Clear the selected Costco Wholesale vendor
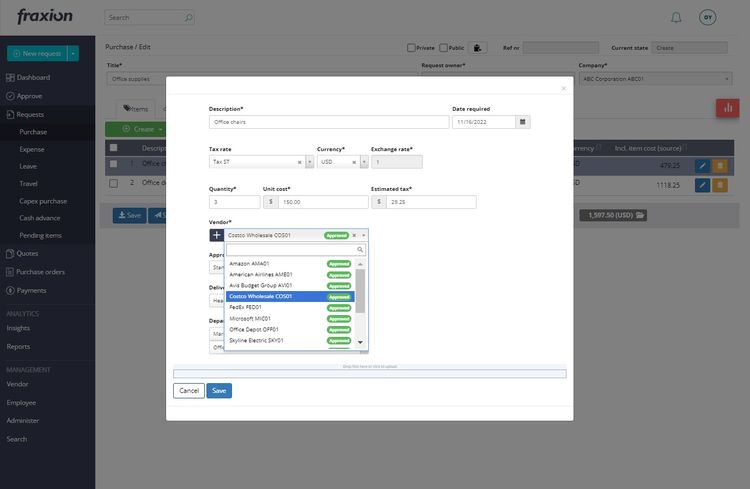Screen dimensions: 750x489 tap(354, 235)
